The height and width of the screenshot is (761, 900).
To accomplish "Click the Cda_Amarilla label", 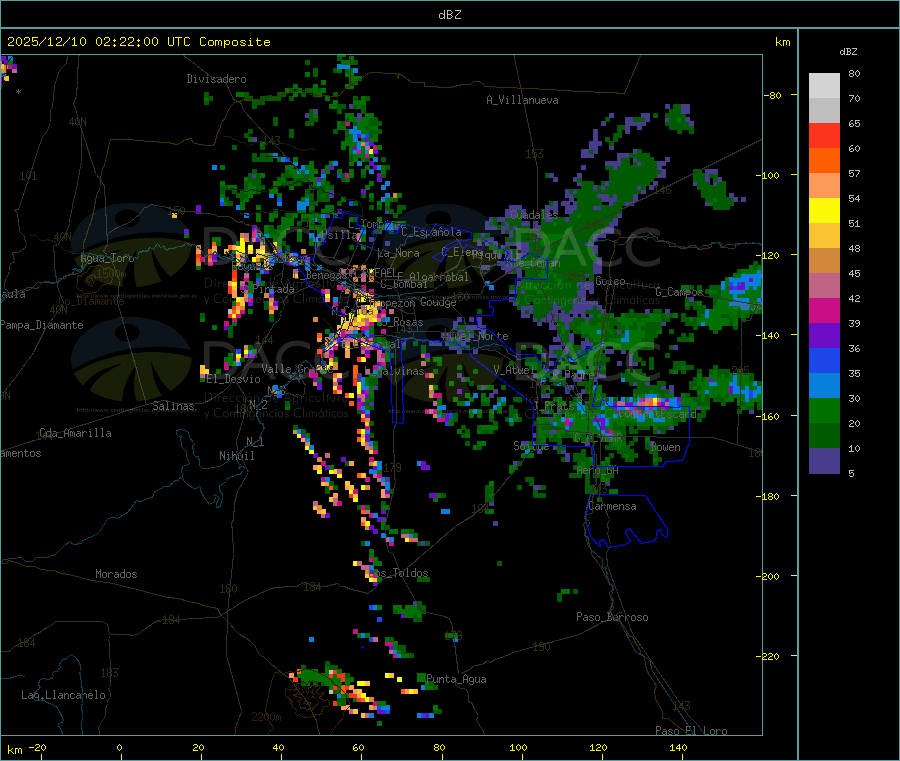I will point(75,433).
